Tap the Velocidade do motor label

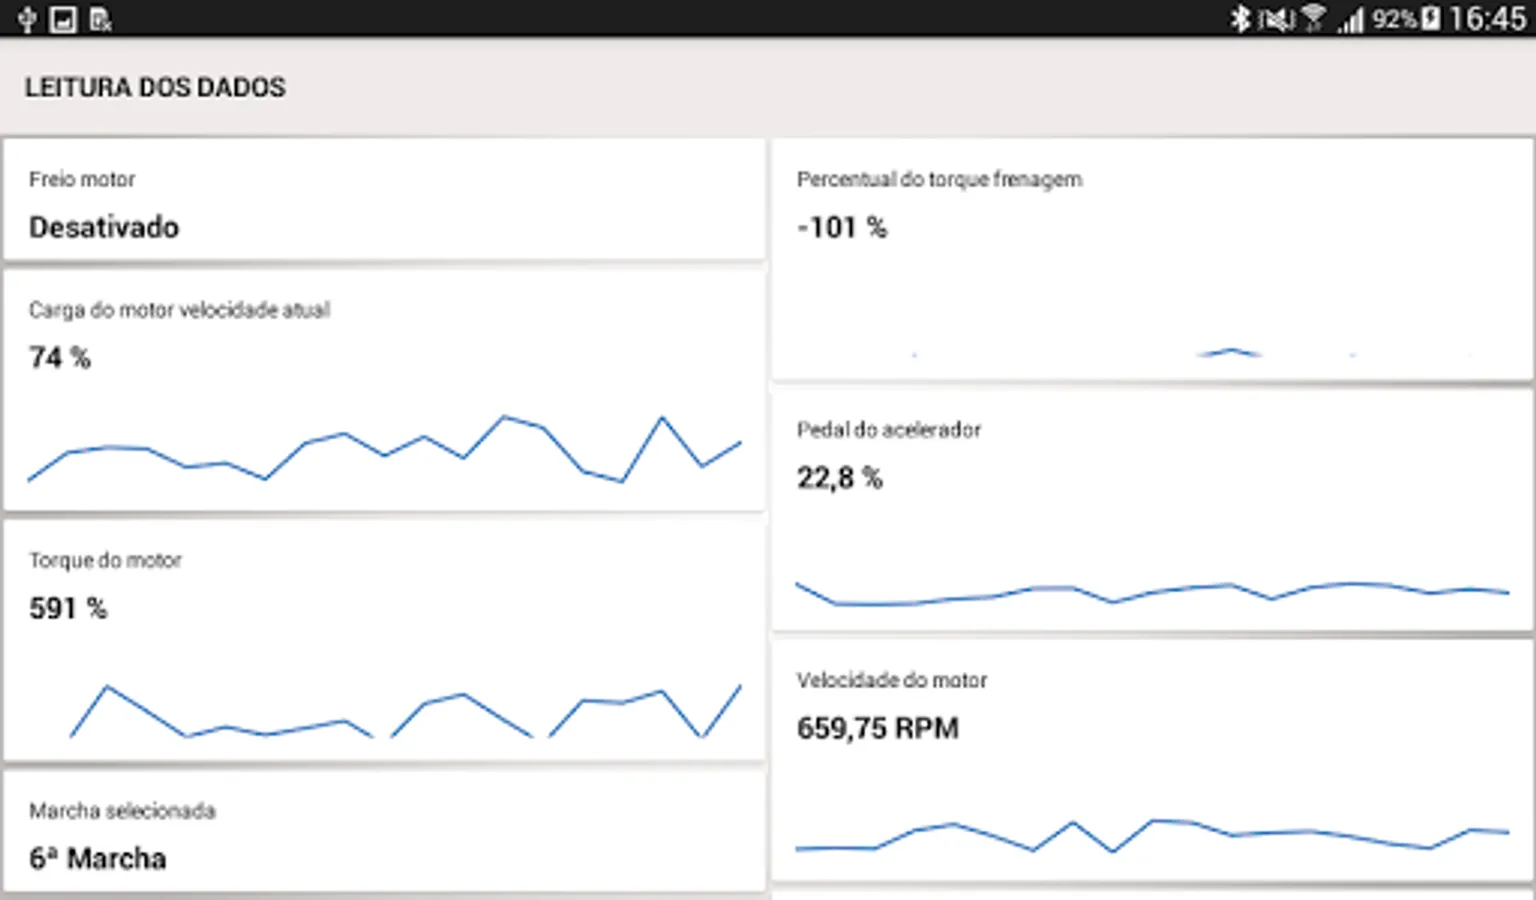pyautogui.click(x=891, y=680)
